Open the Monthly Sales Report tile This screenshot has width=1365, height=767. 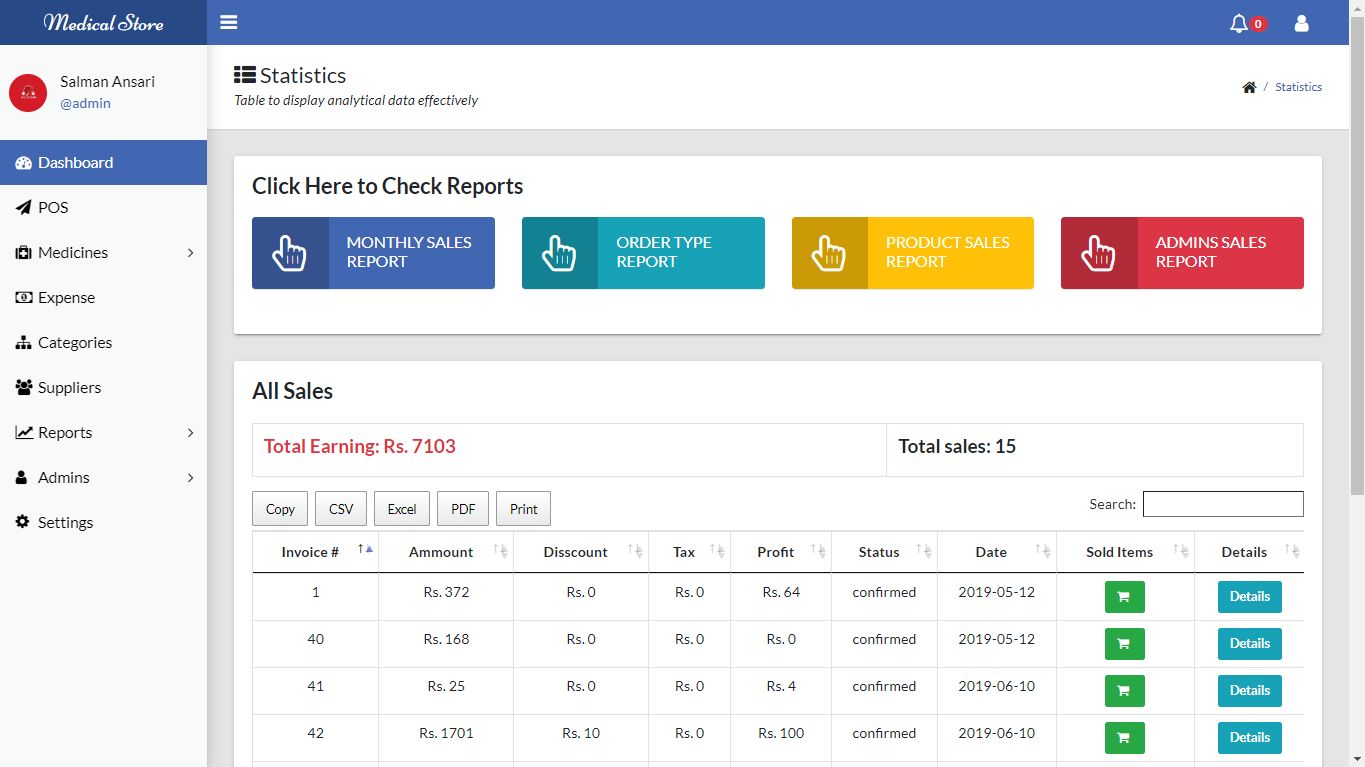(373, 253)
